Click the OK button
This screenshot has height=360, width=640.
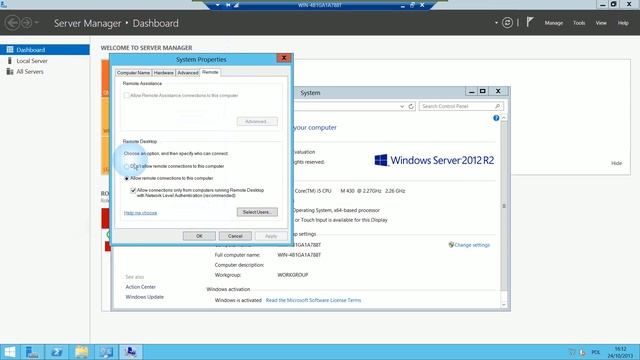[199, 236]
